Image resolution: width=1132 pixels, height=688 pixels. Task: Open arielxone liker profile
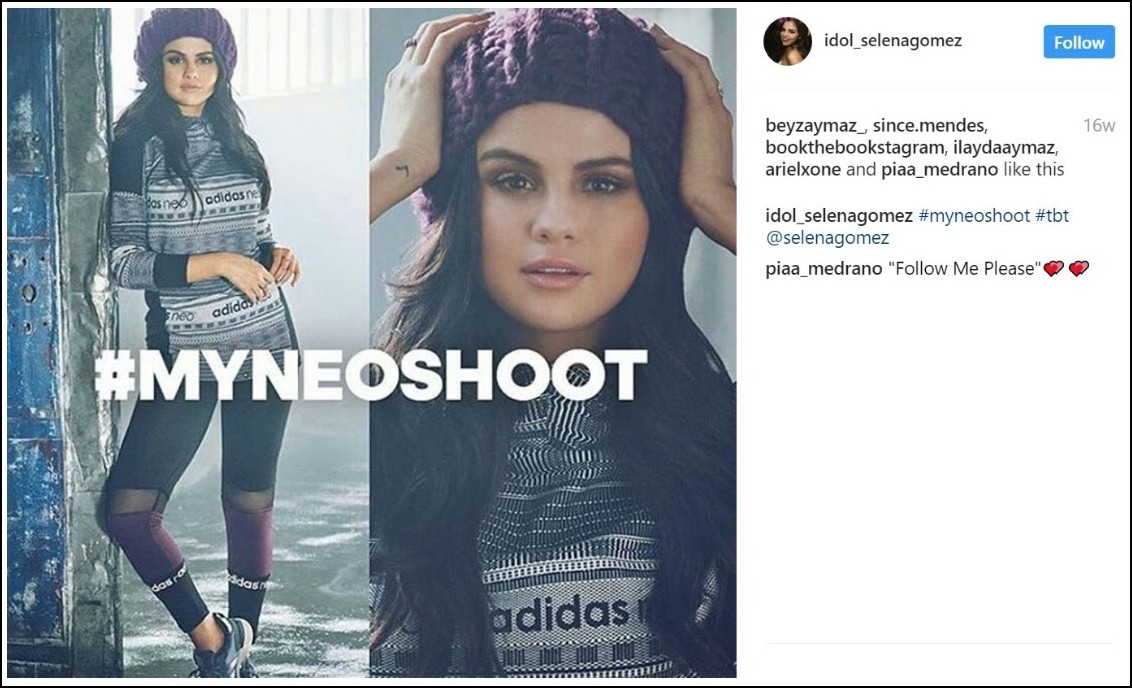803,170
